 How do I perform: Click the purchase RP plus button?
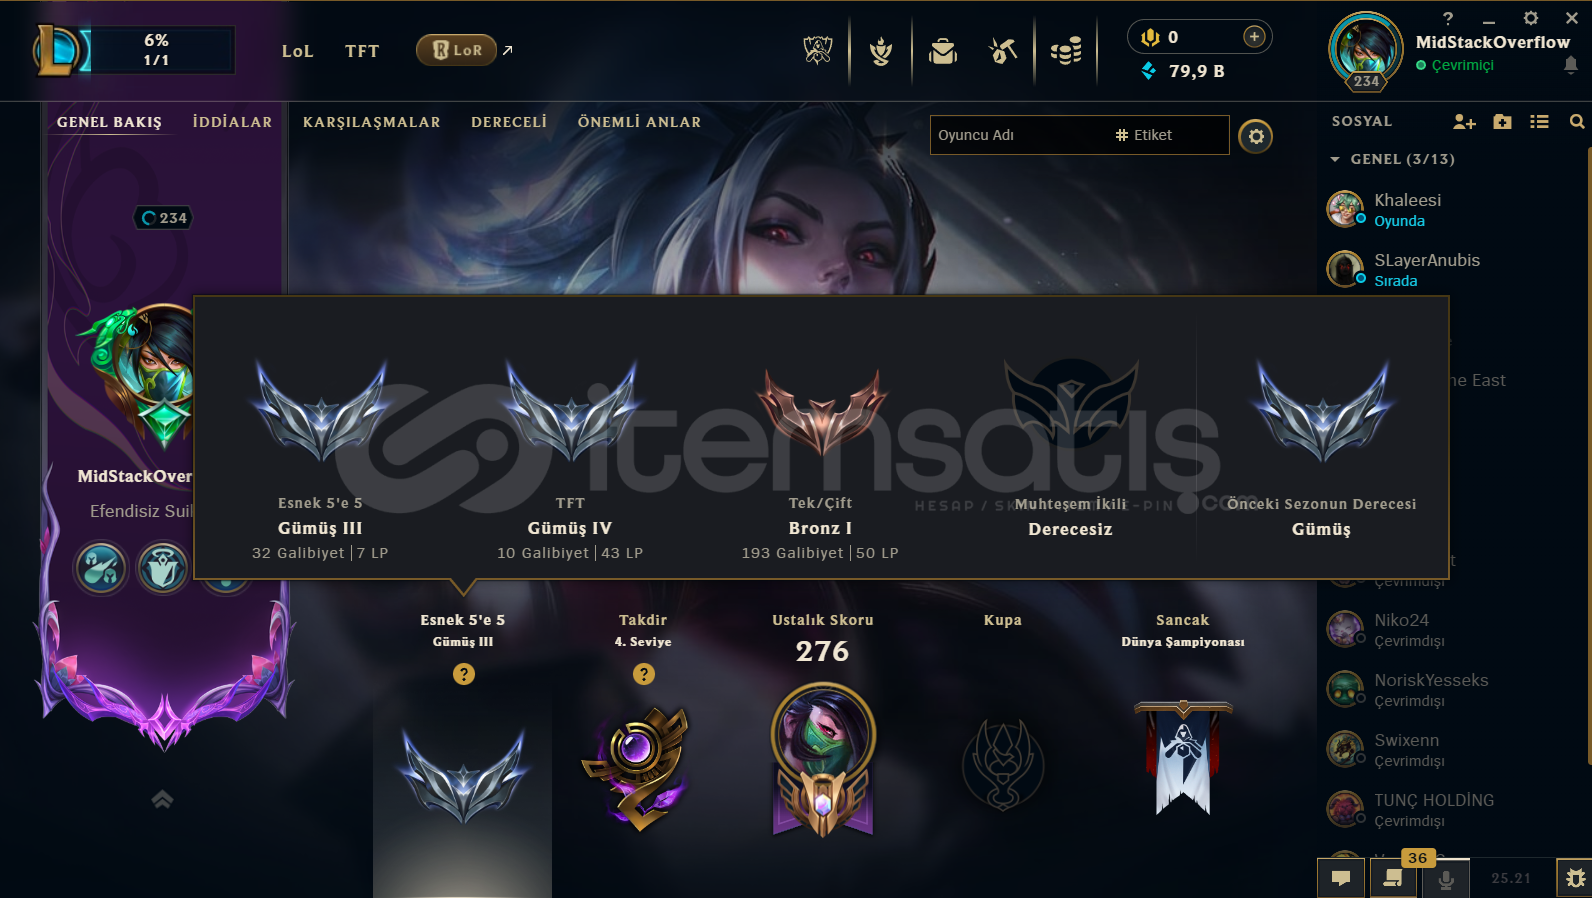tap(1254, 37)
